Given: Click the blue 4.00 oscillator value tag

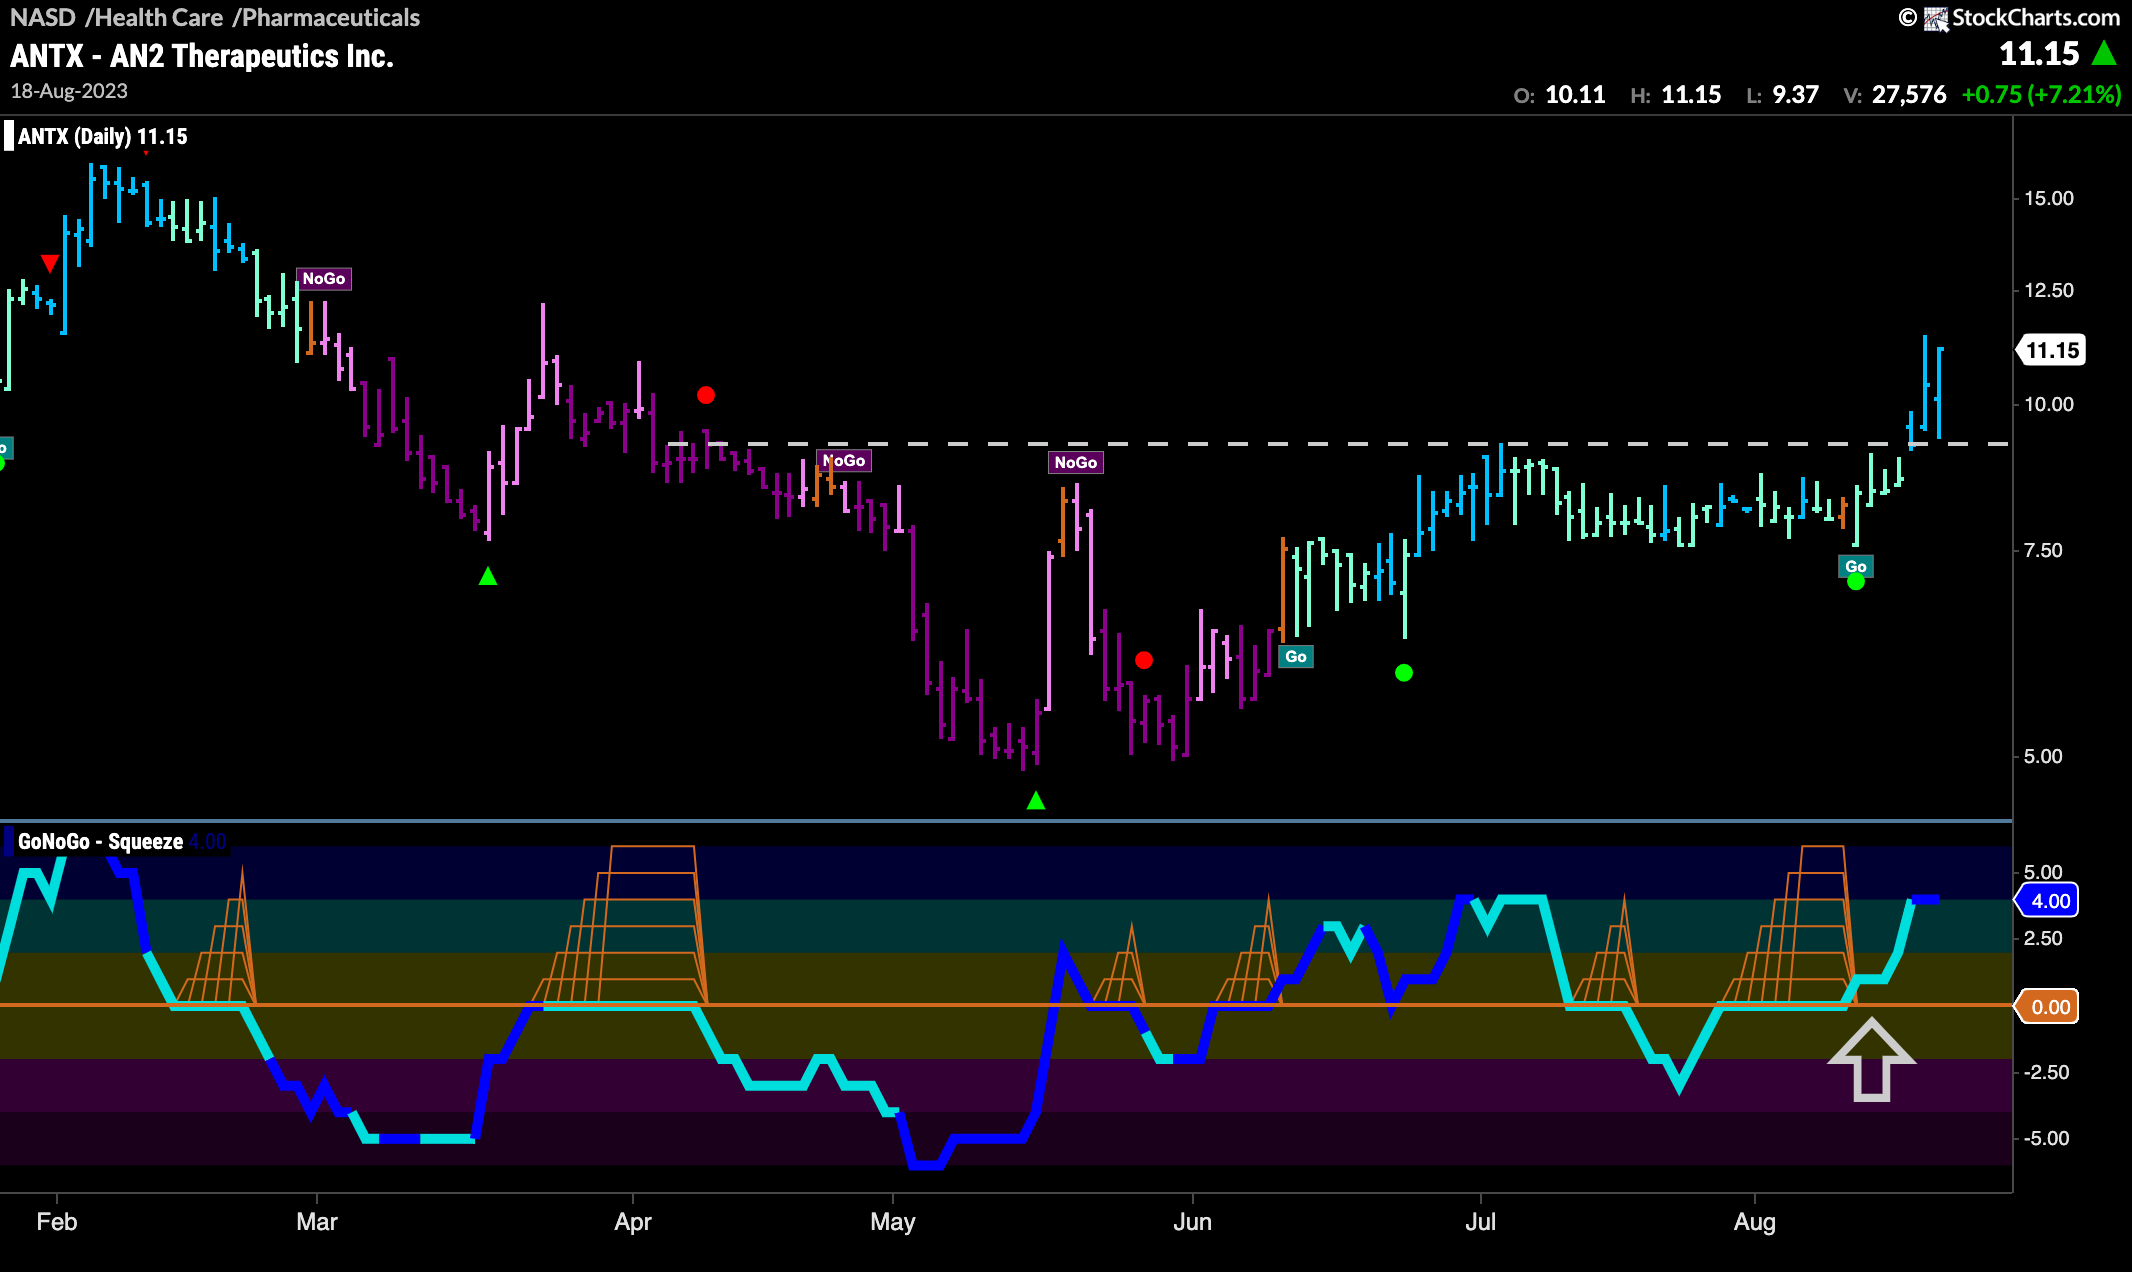Looking at the screenshot, I should pyautogui.click(x=2048, y=901).
